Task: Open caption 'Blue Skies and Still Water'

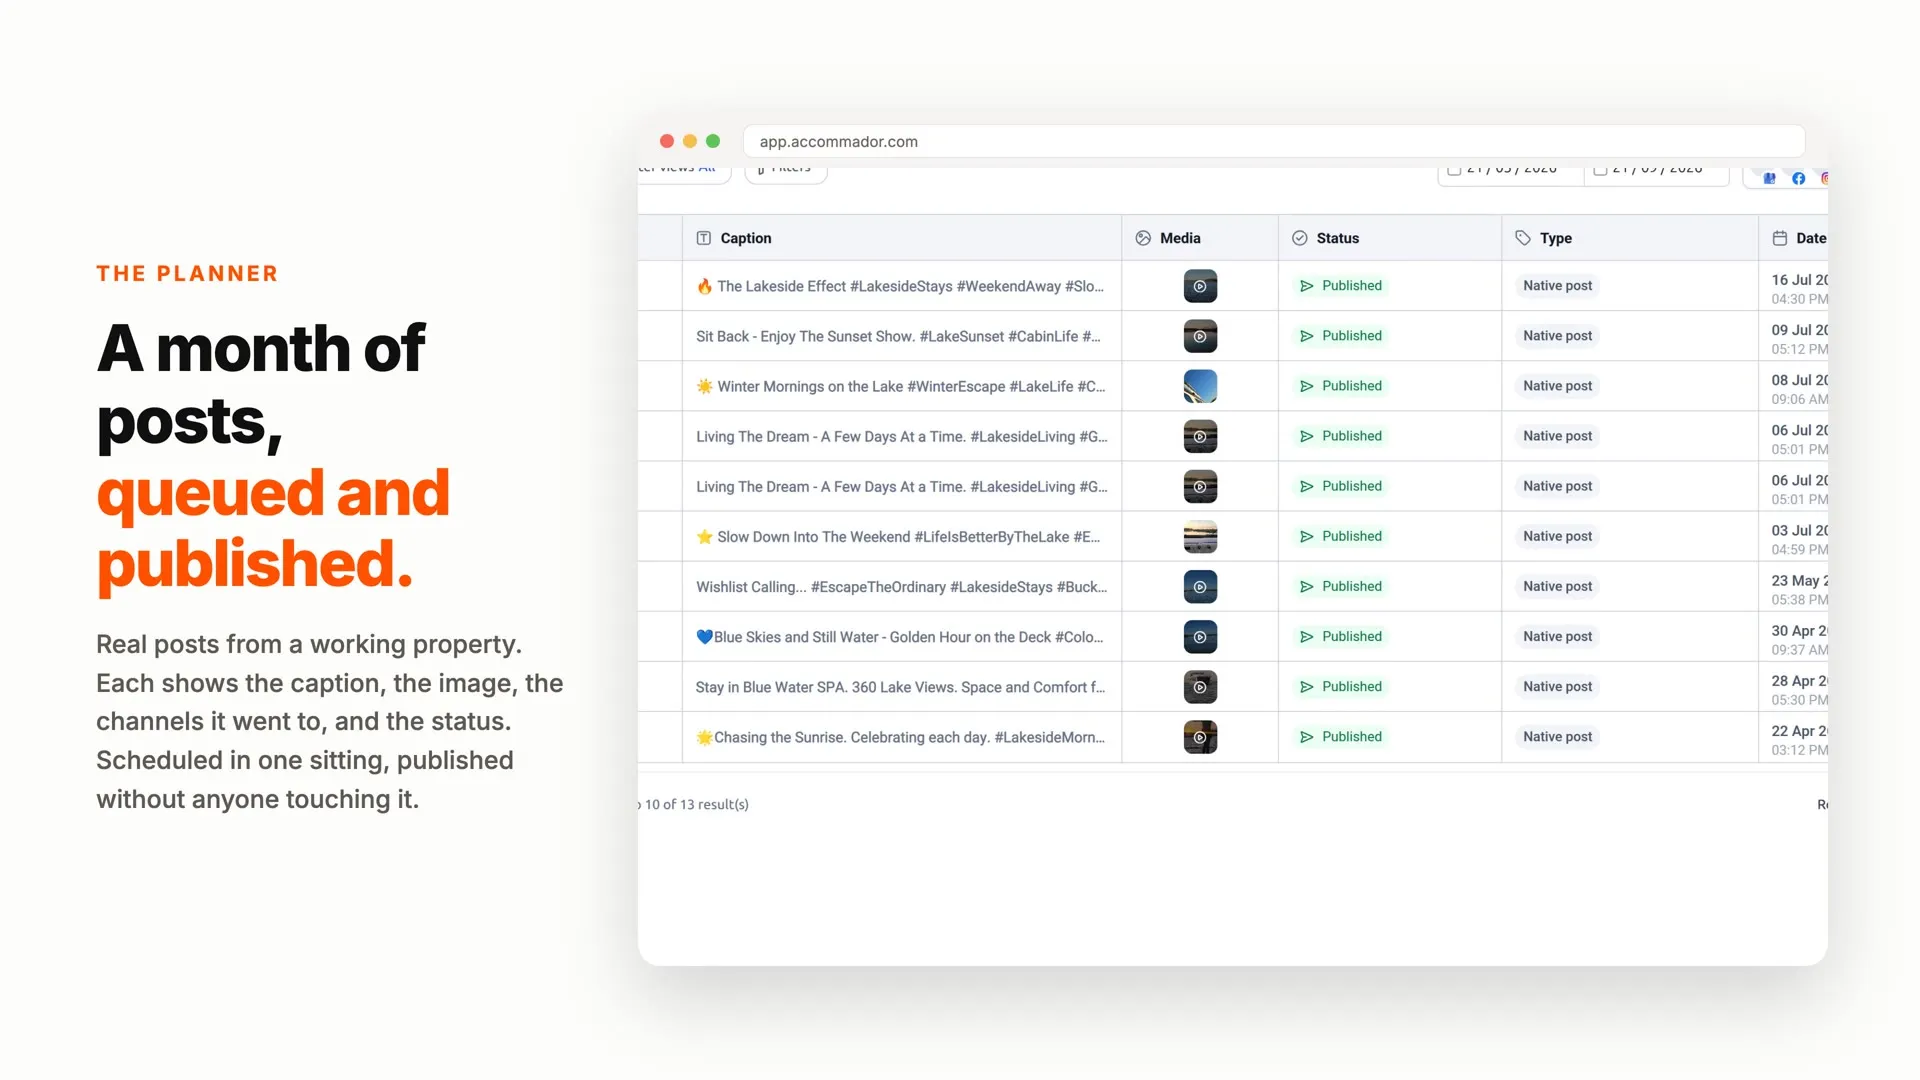Action: tap(899, 637)
